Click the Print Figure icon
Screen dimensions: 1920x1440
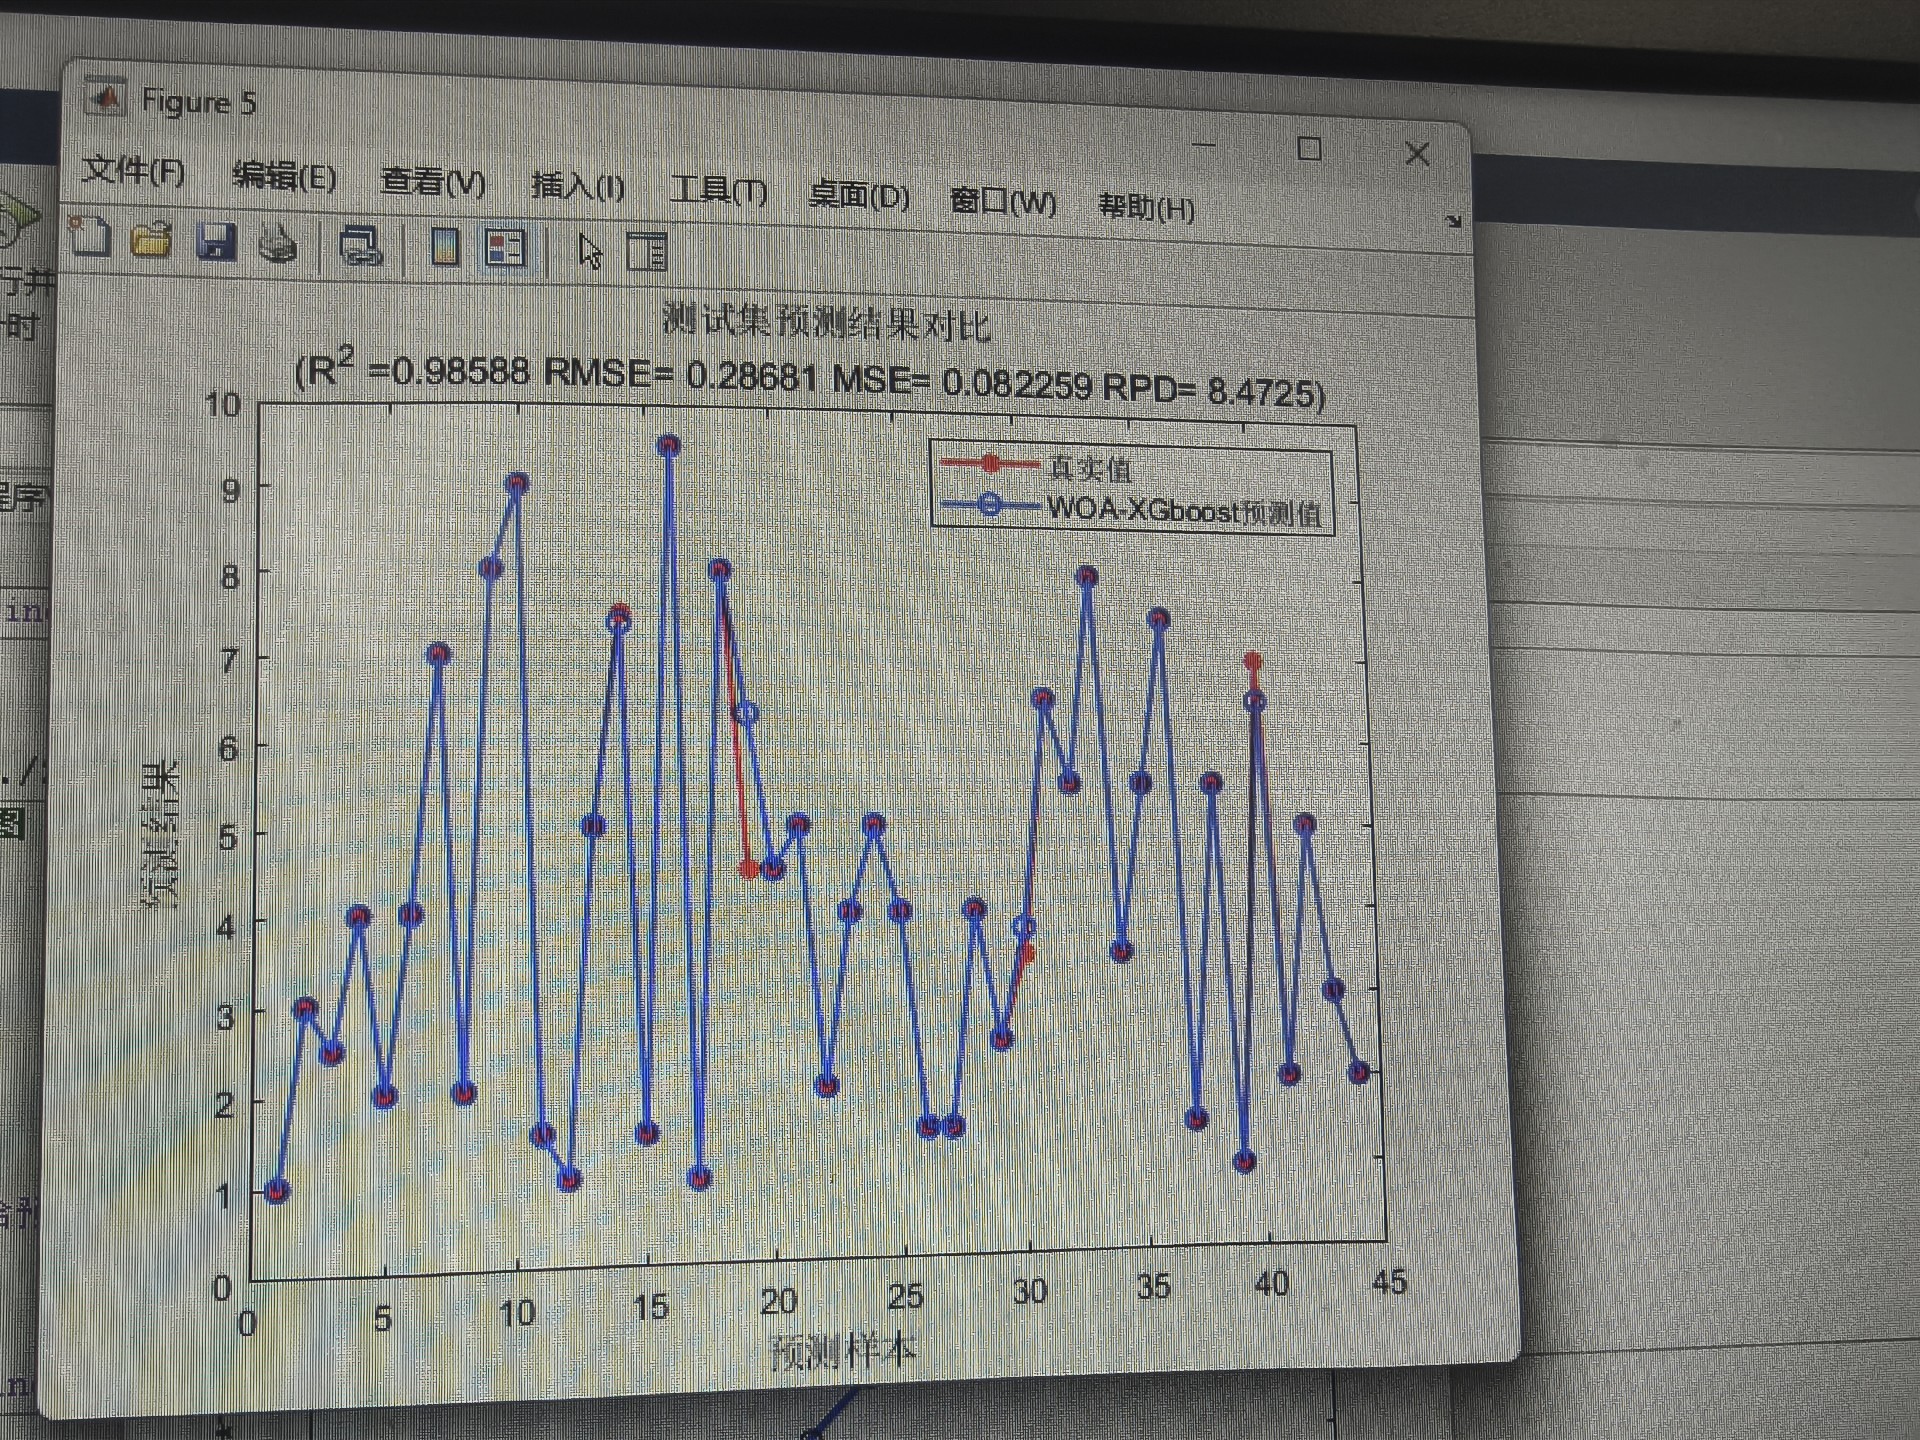[277, 243]
